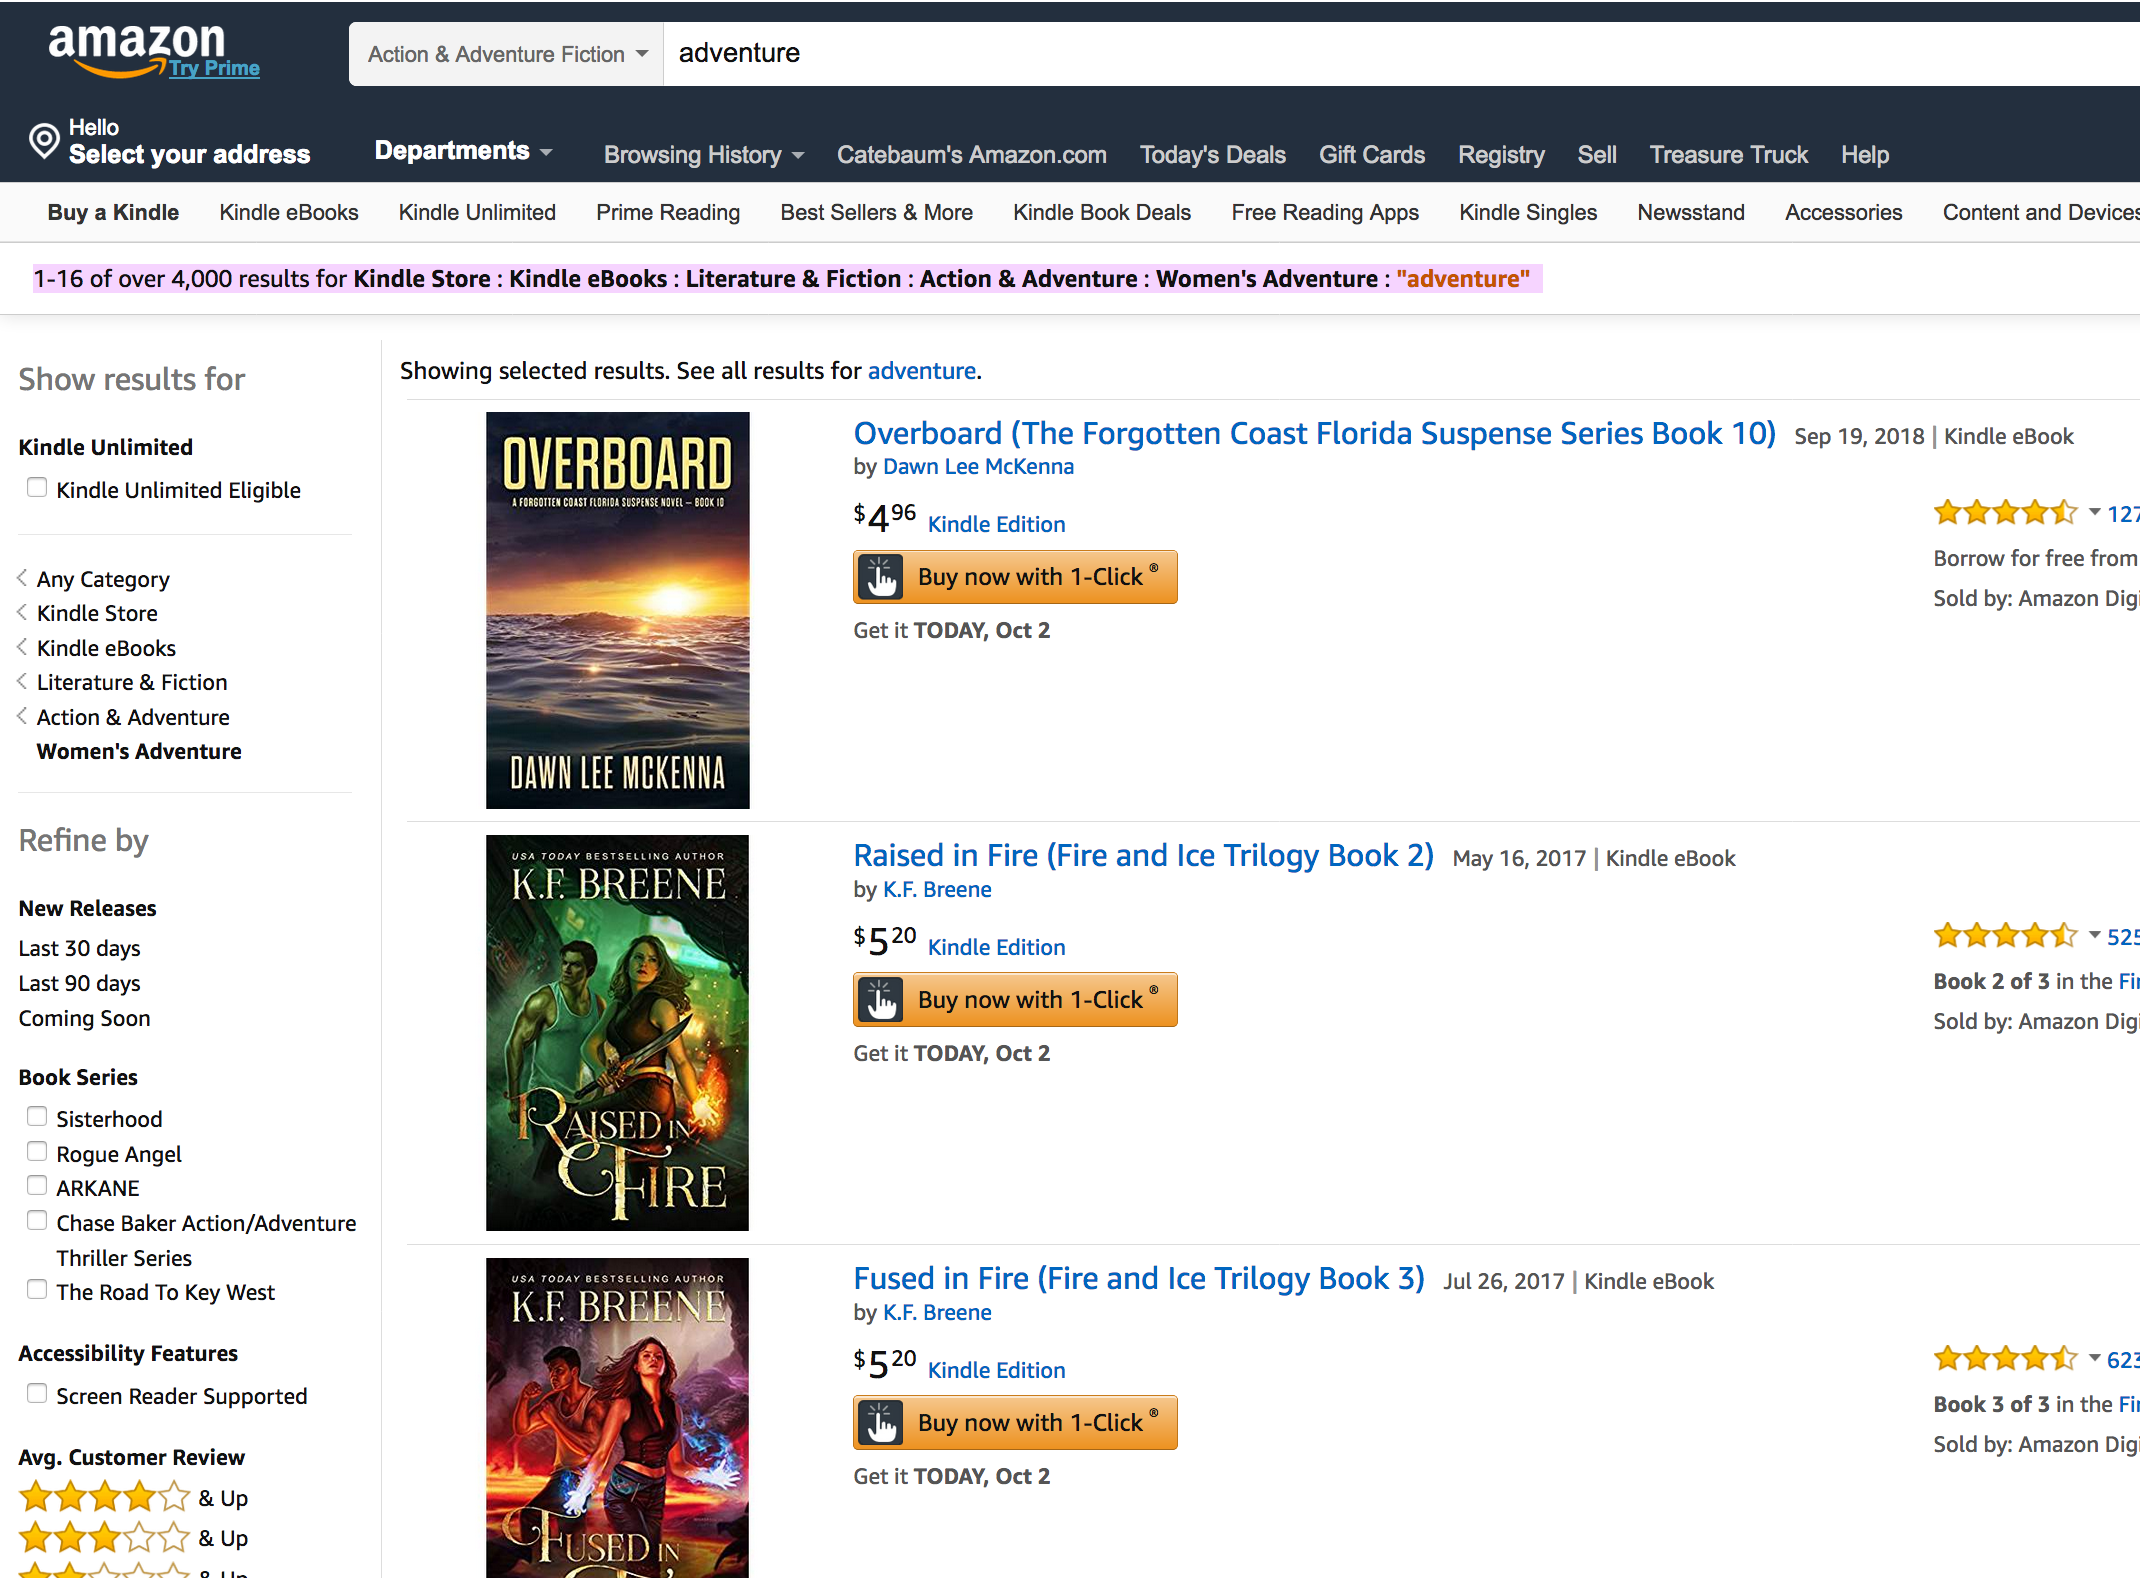Check the Rogue Angel series checkbox
Viewport: 2140px width, 1578px height.
click(37, 1151)
